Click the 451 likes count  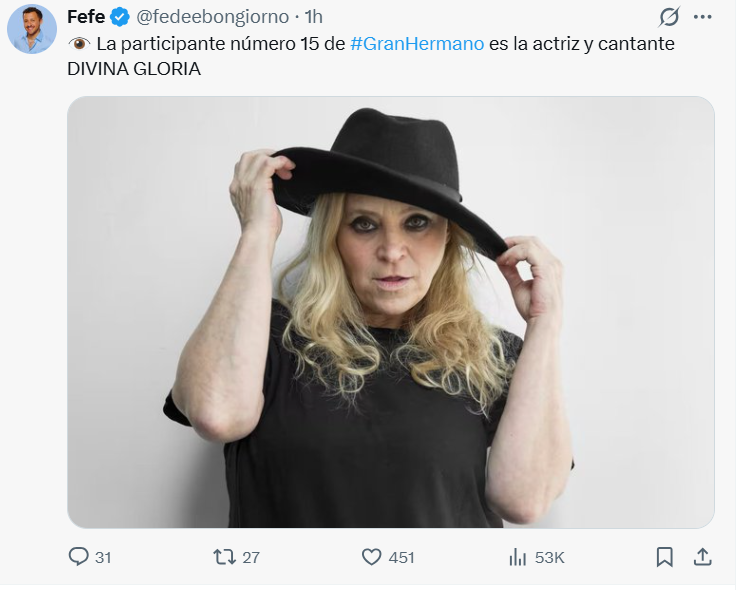[x=401, y=558]
